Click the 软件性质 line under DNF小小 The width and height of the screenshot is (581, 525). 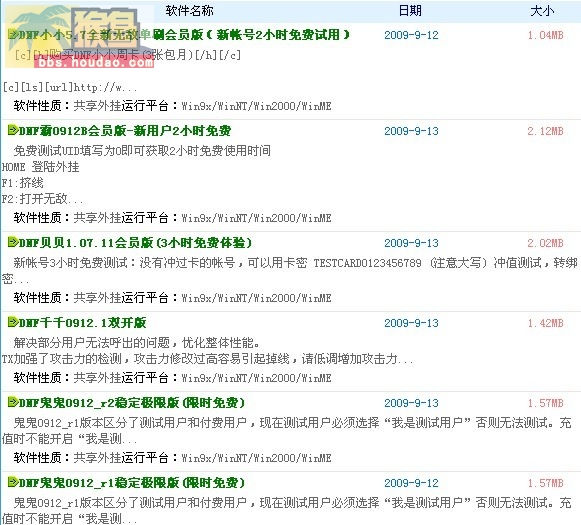click(x=172, y=106)
